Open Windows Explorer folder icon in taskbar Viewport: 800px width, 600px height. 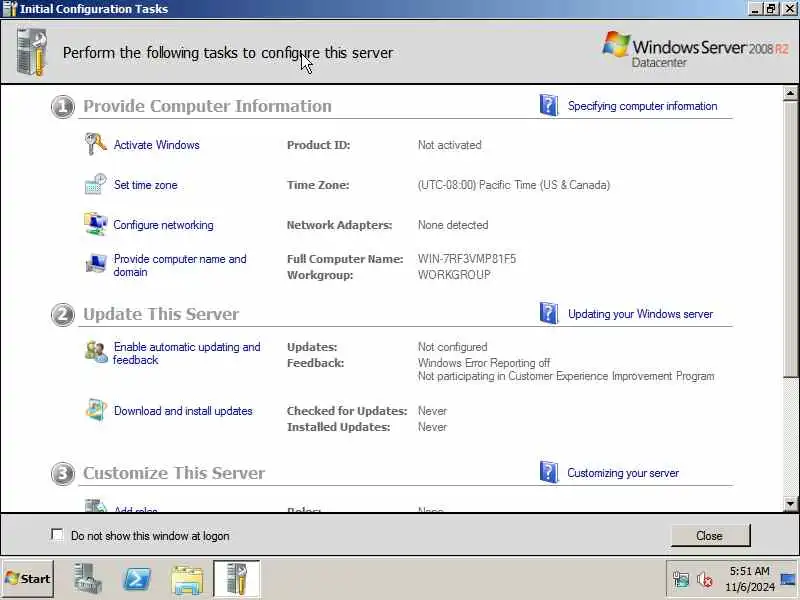pos(187,580)
